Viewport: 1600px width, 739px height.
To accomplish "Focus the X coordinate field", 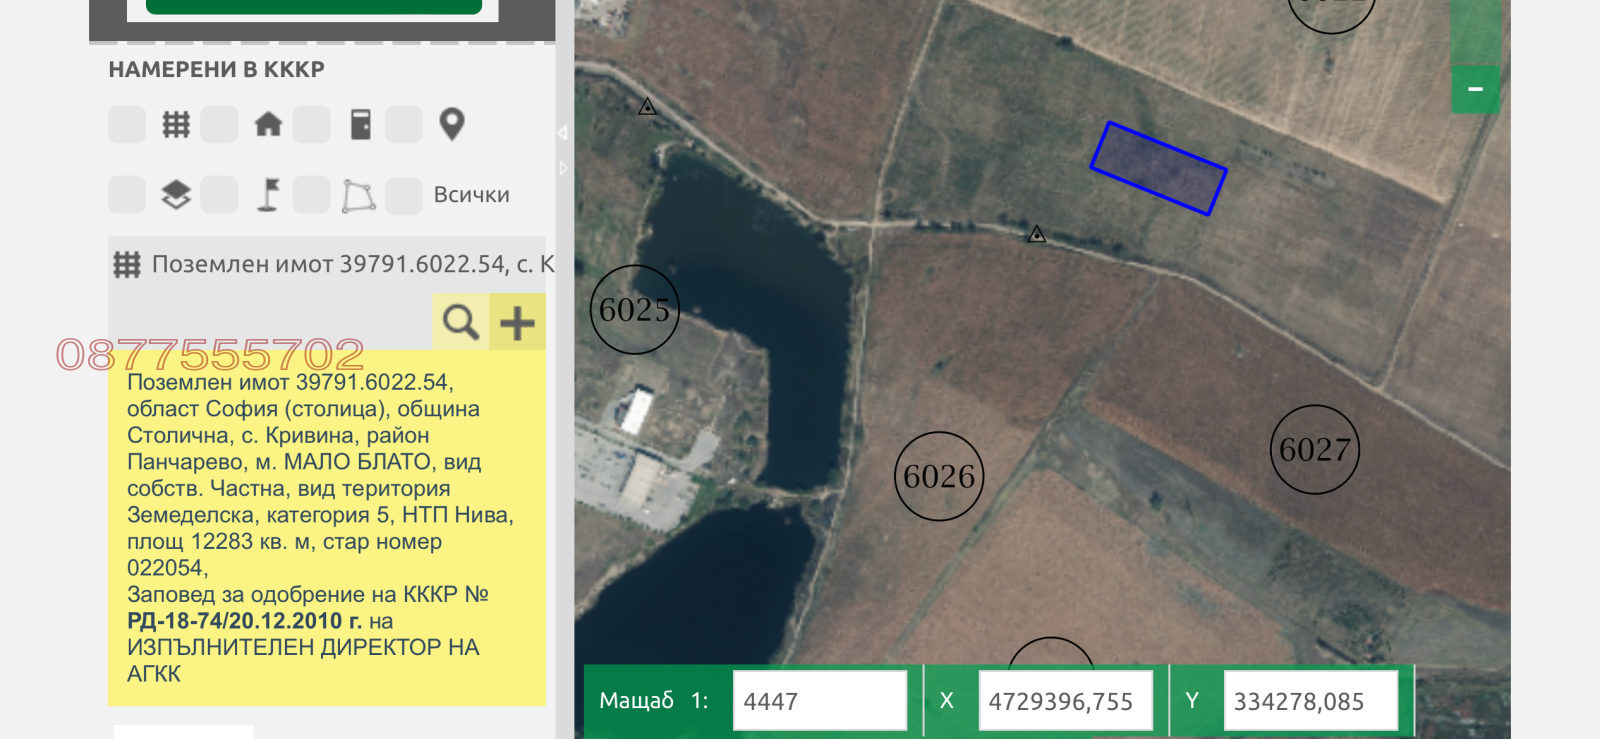I will 1064,701.
